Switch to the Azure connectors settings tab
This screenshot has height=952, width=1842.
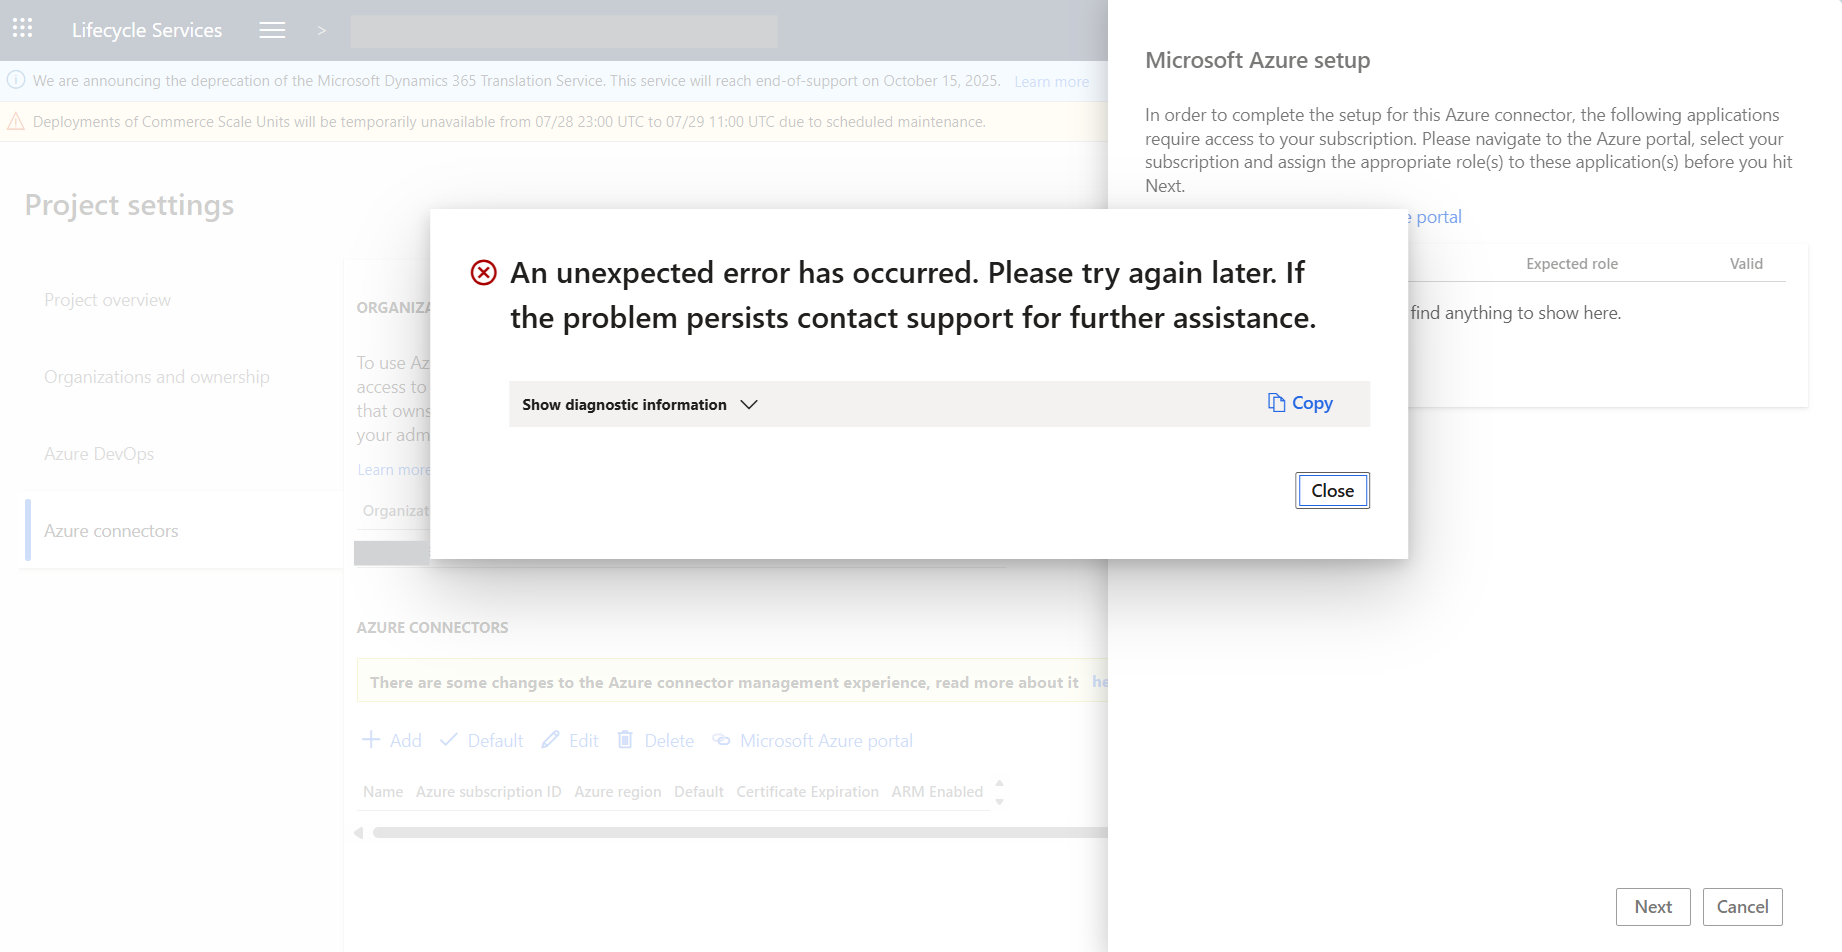111,530
